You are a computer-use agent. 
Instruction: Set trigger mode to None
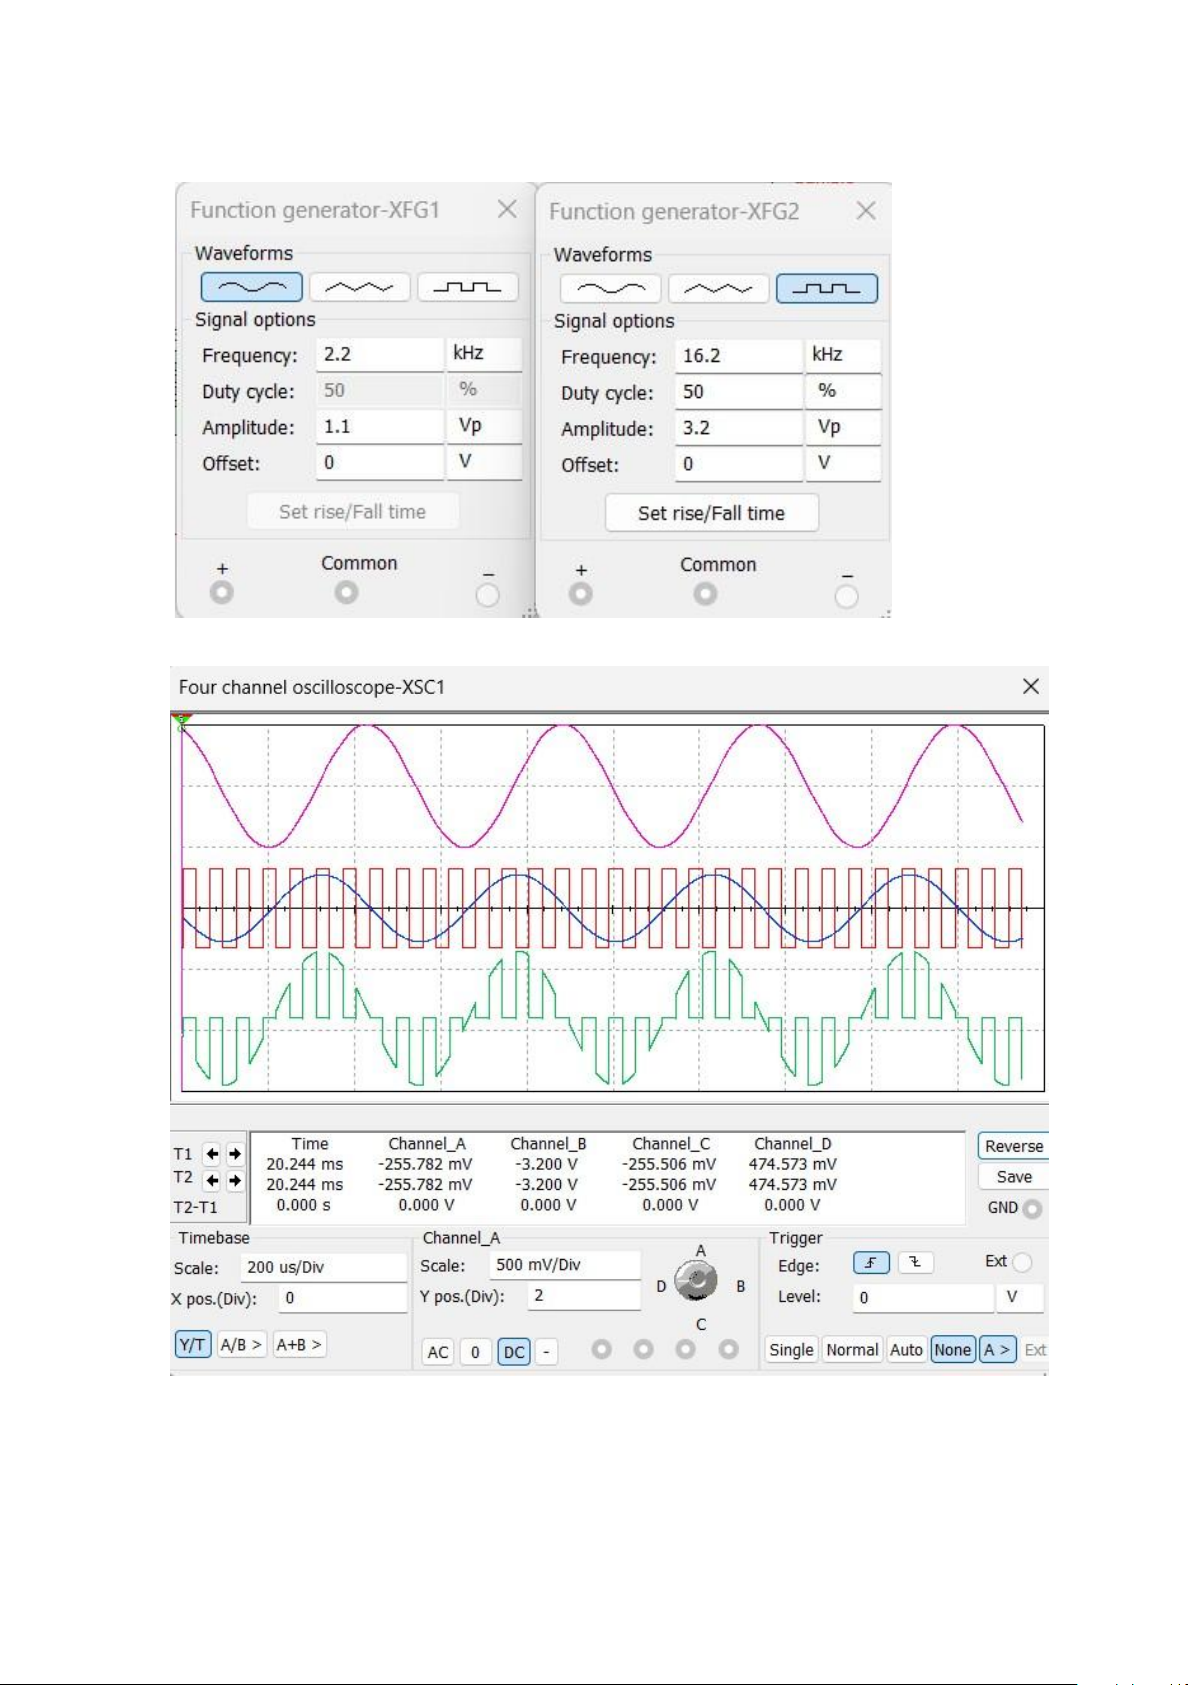tap(953, 1350)
